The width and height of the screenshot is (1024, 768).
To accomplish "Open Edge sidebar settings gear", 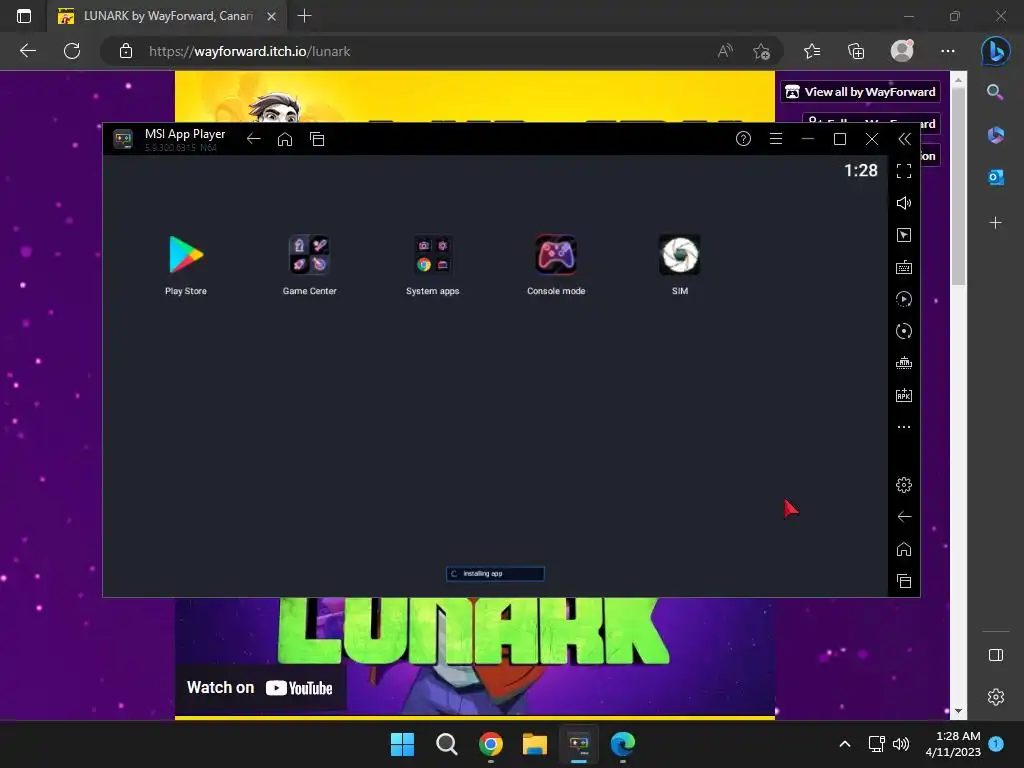I will pos(995,697).
